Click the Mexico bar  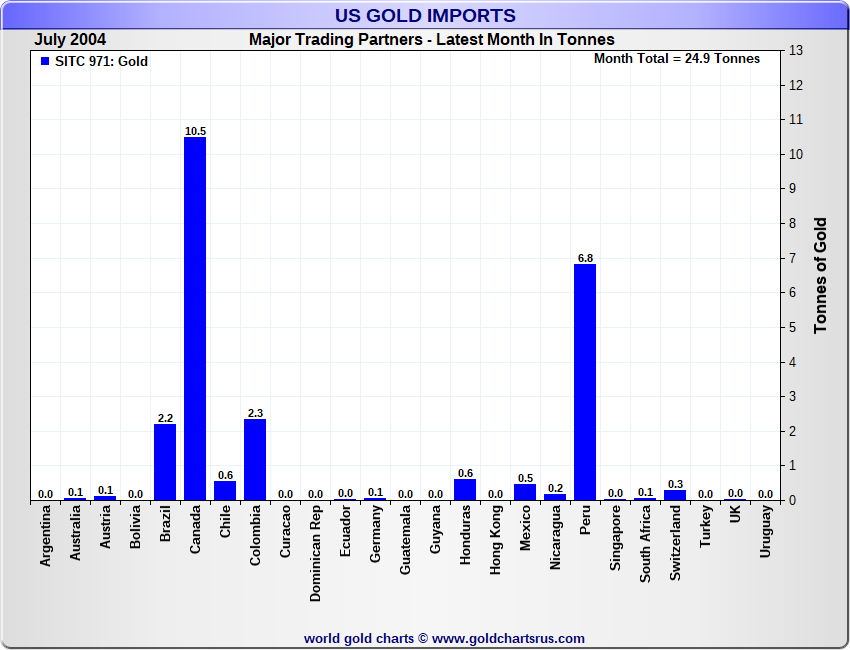(x=525, y=492)
